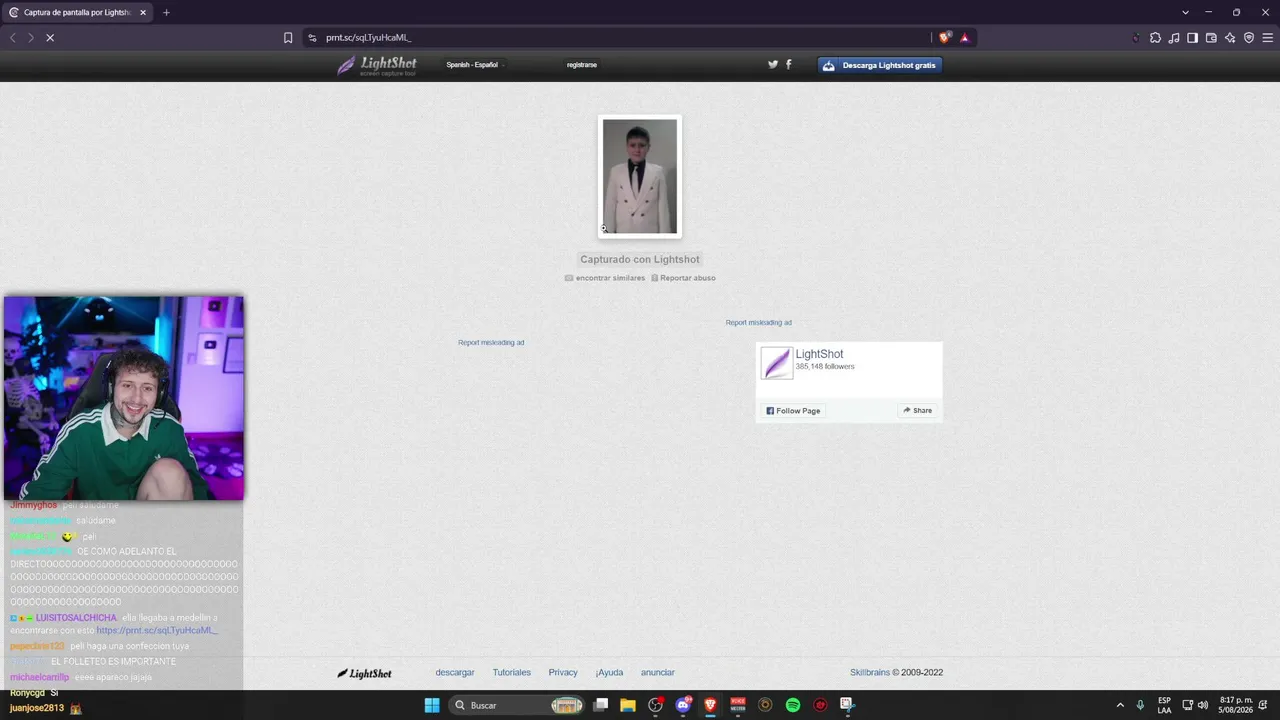Open Task View in the taskbar
Viewport: 1280px width, 720px height.
tap(601, 705)
